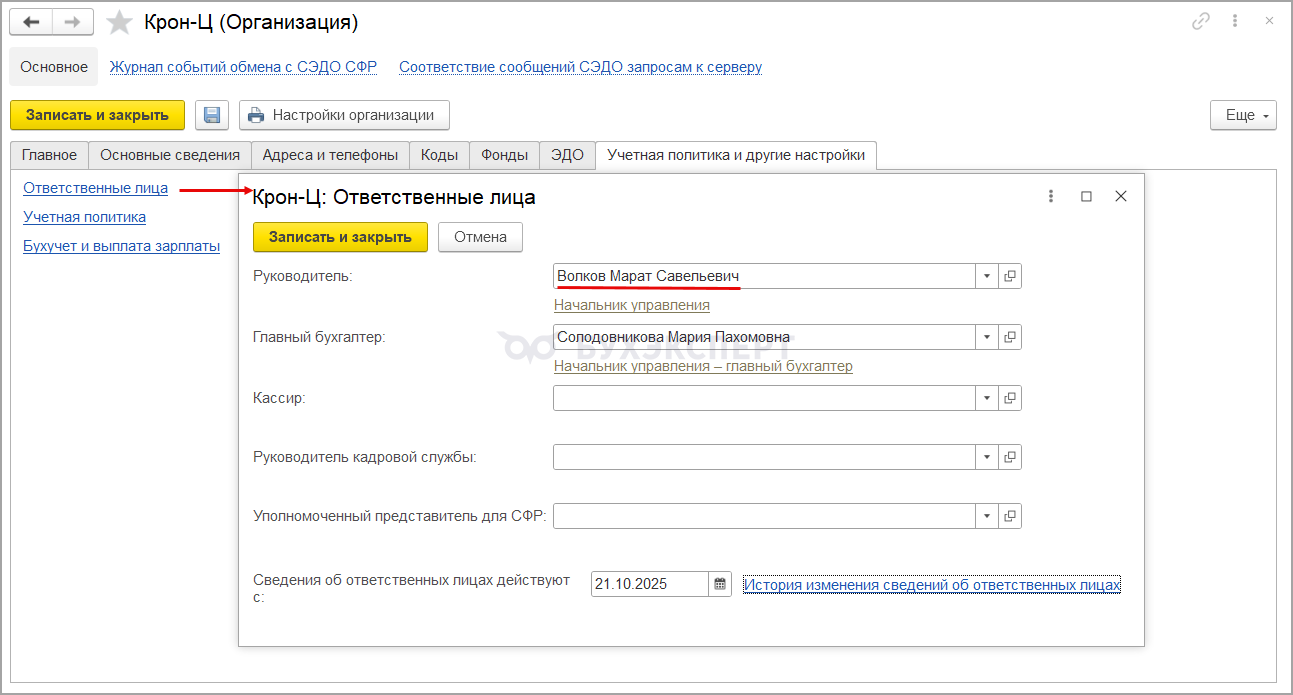Switch to the Основные сведения tab
The width and height of the screenshot is (1293, 695).
[x=170, y=155]
